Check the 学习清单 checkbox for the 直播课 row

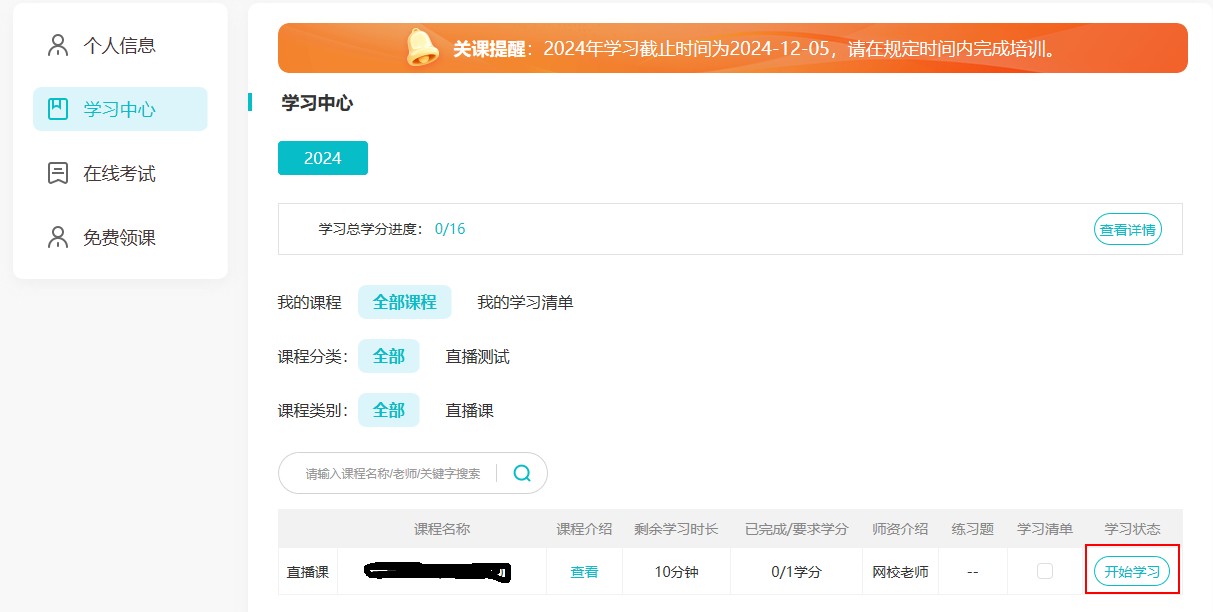click(x=1043, y=570)
